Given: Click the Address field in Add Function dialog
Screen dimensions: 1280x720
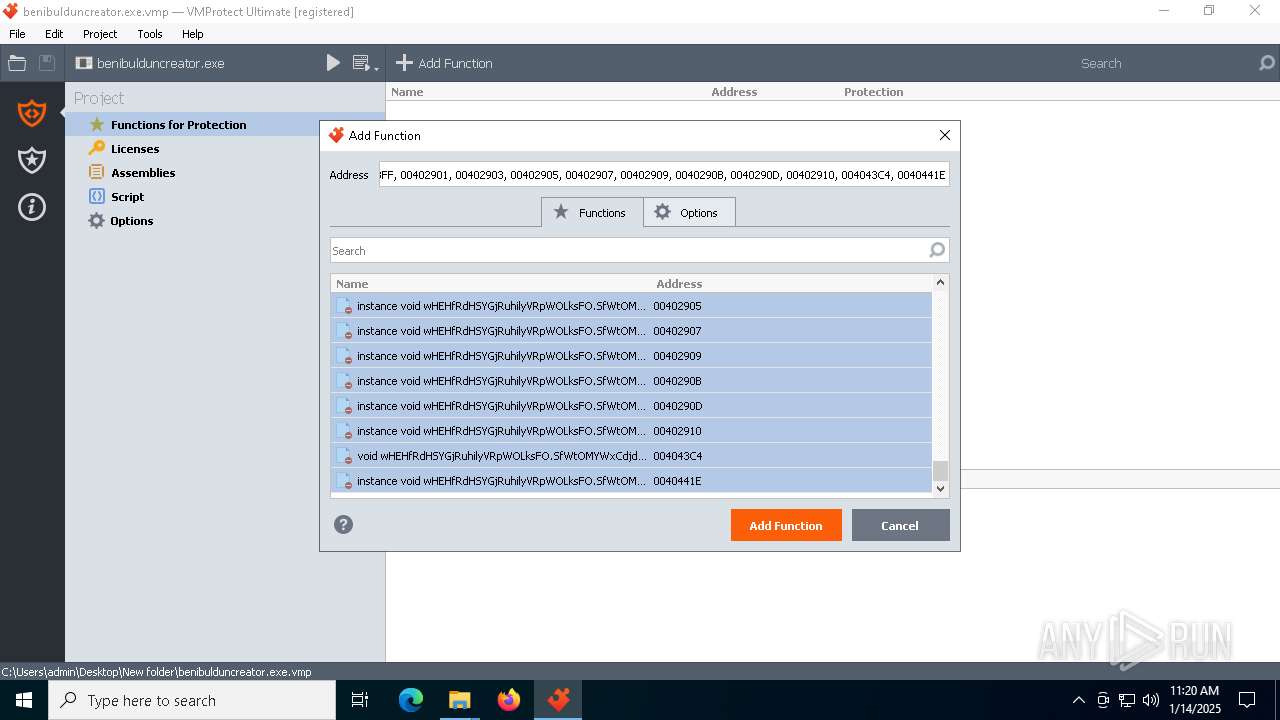Looking at the screenshot, I should [664, 175].
